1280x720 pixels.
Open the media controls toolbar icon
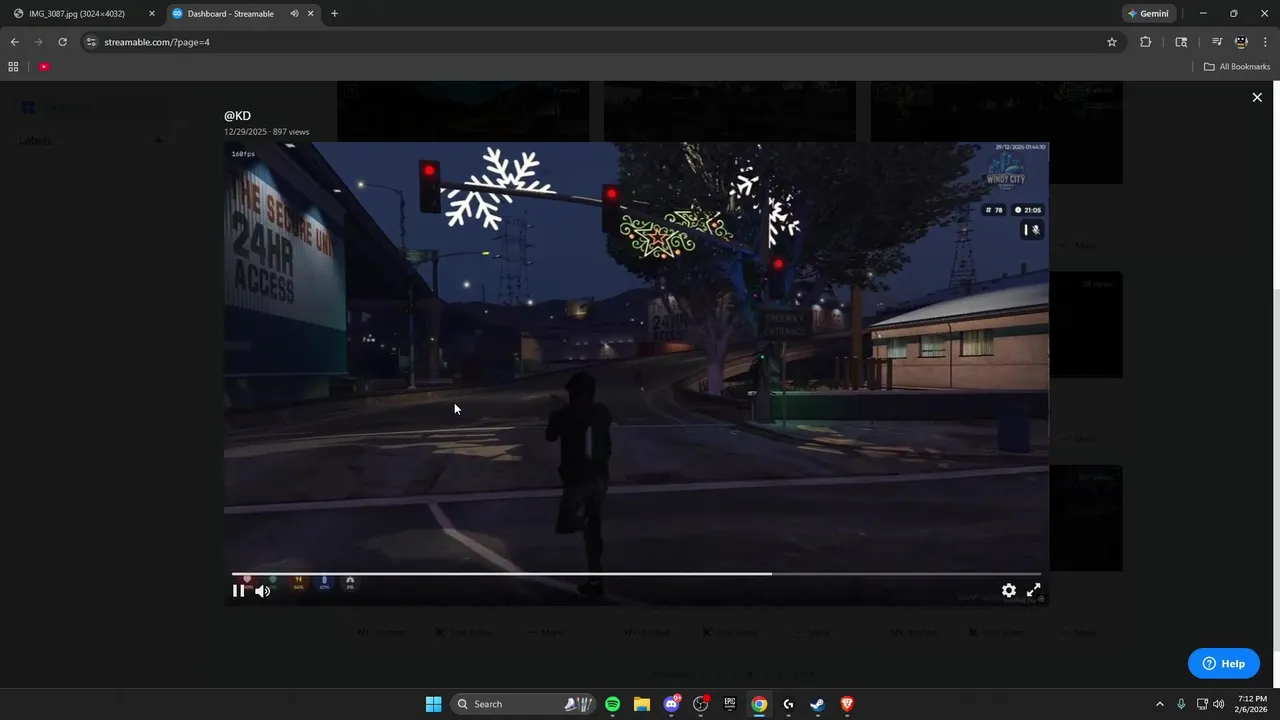coord(1217,42)
